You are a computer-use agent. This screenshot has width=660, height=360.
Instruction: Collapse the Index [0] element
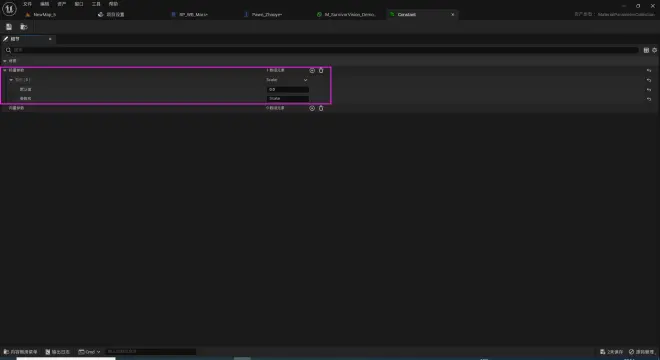point(11,80)
